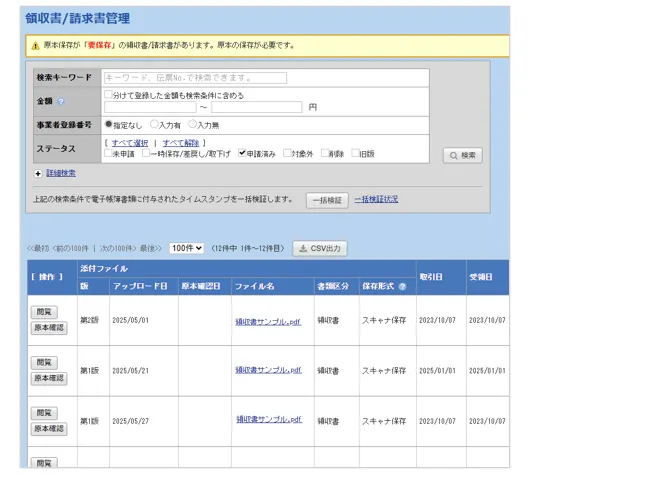Click the すべて解除 link
The width and height of the screenshot is (661, 477).
(x=180, y=143)
